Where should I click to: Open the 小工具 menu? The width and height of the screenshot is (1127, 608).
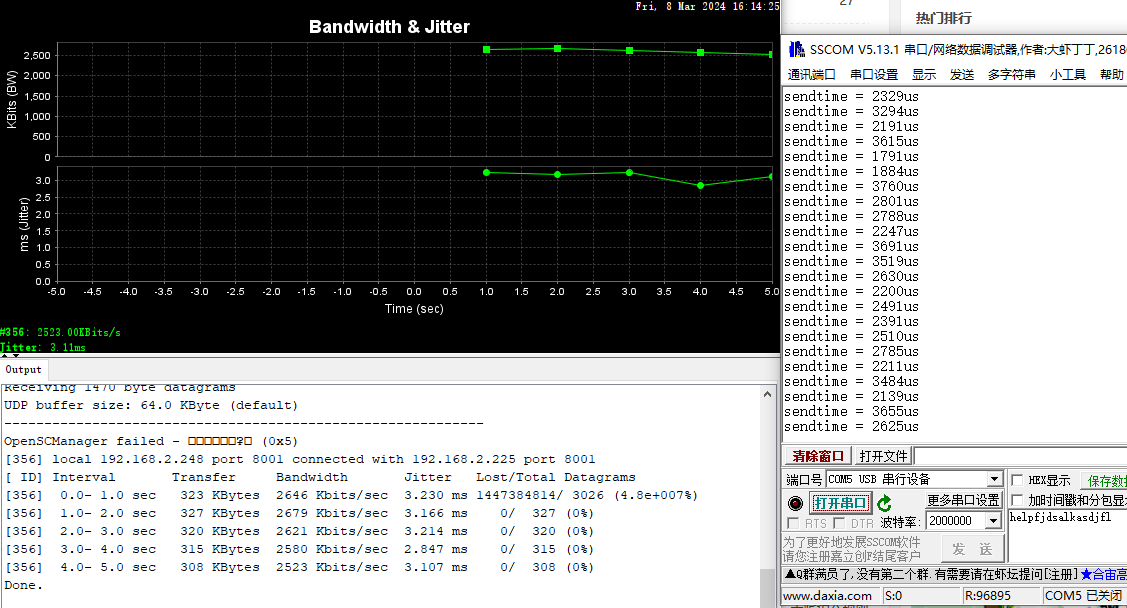tap(1067, 75)
